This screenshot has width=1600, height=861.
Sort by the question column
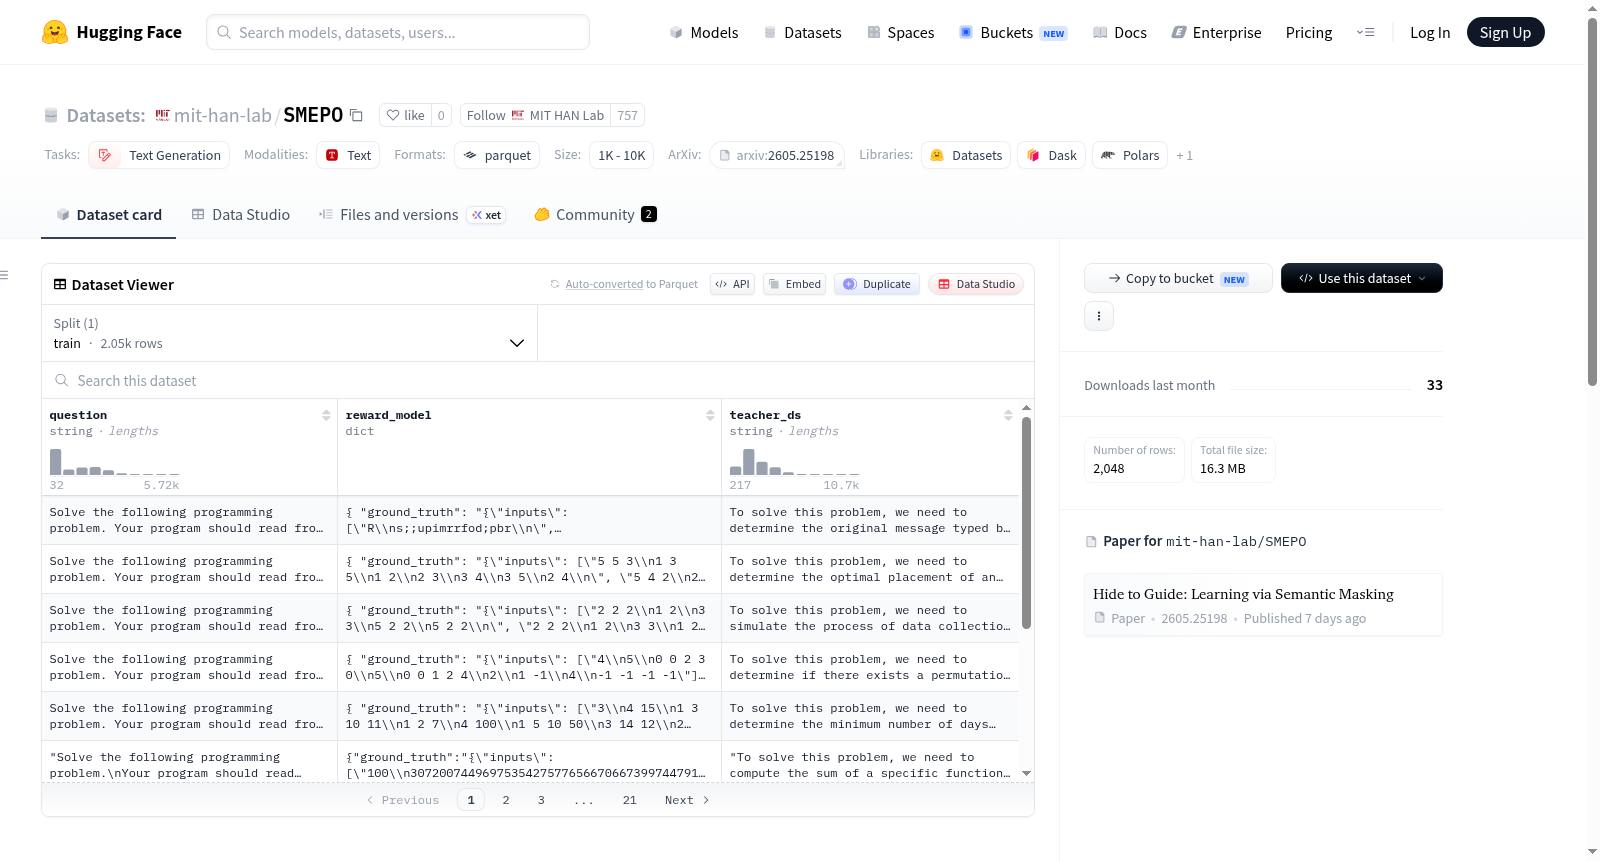pos(326,415)
